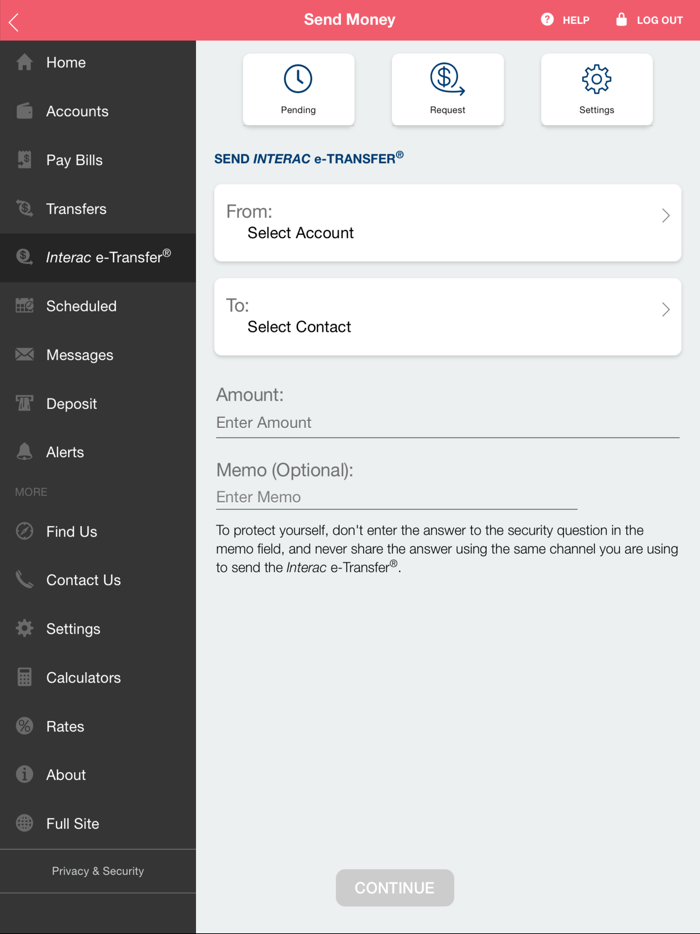700x934 pixels.
Task: Open Pay Bills from sidebar
Action: click(x=74, y=160)
